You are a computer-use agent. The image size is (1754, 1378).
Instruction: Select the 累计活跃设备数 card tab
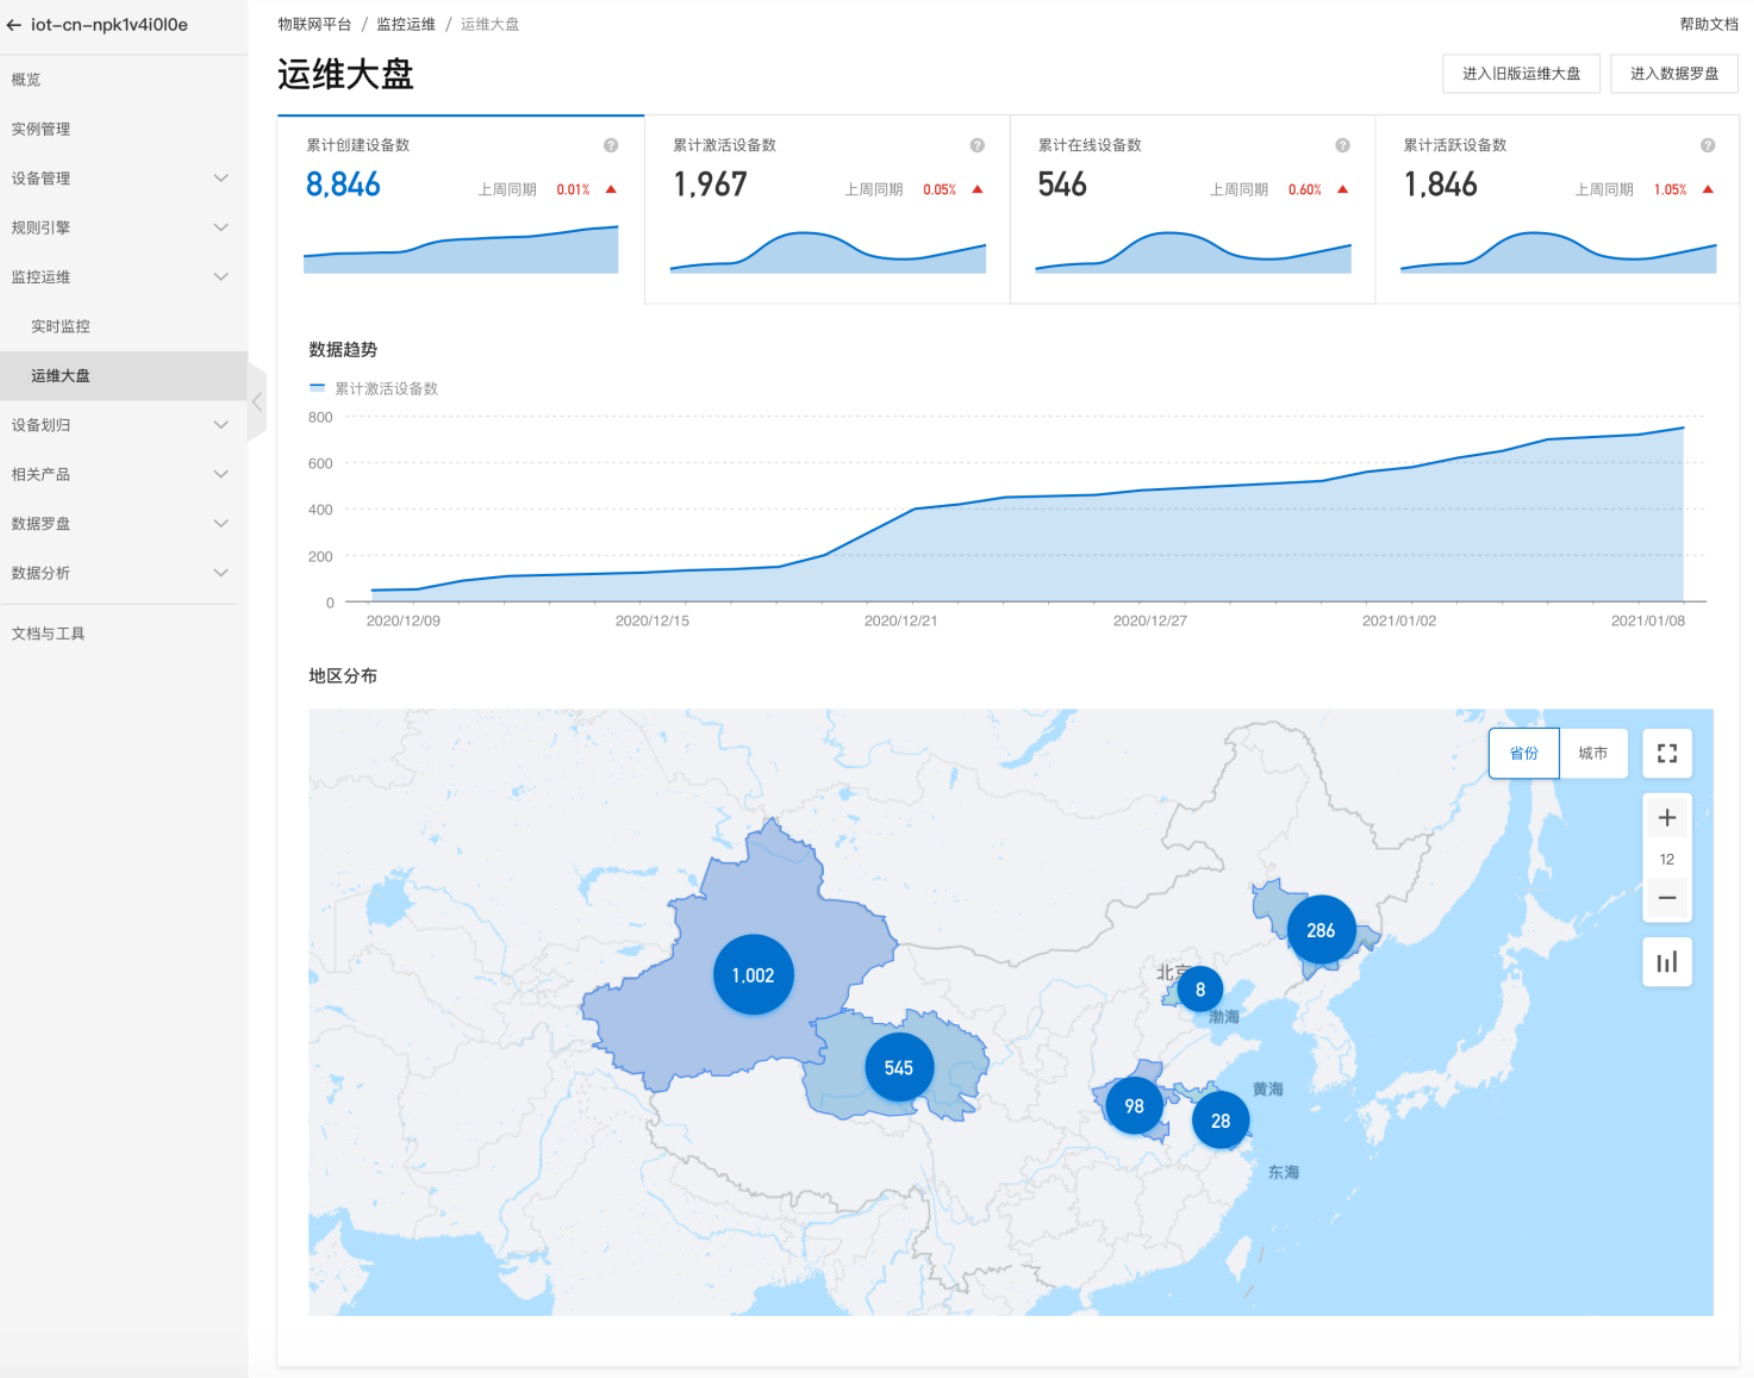pos(1557,209)
